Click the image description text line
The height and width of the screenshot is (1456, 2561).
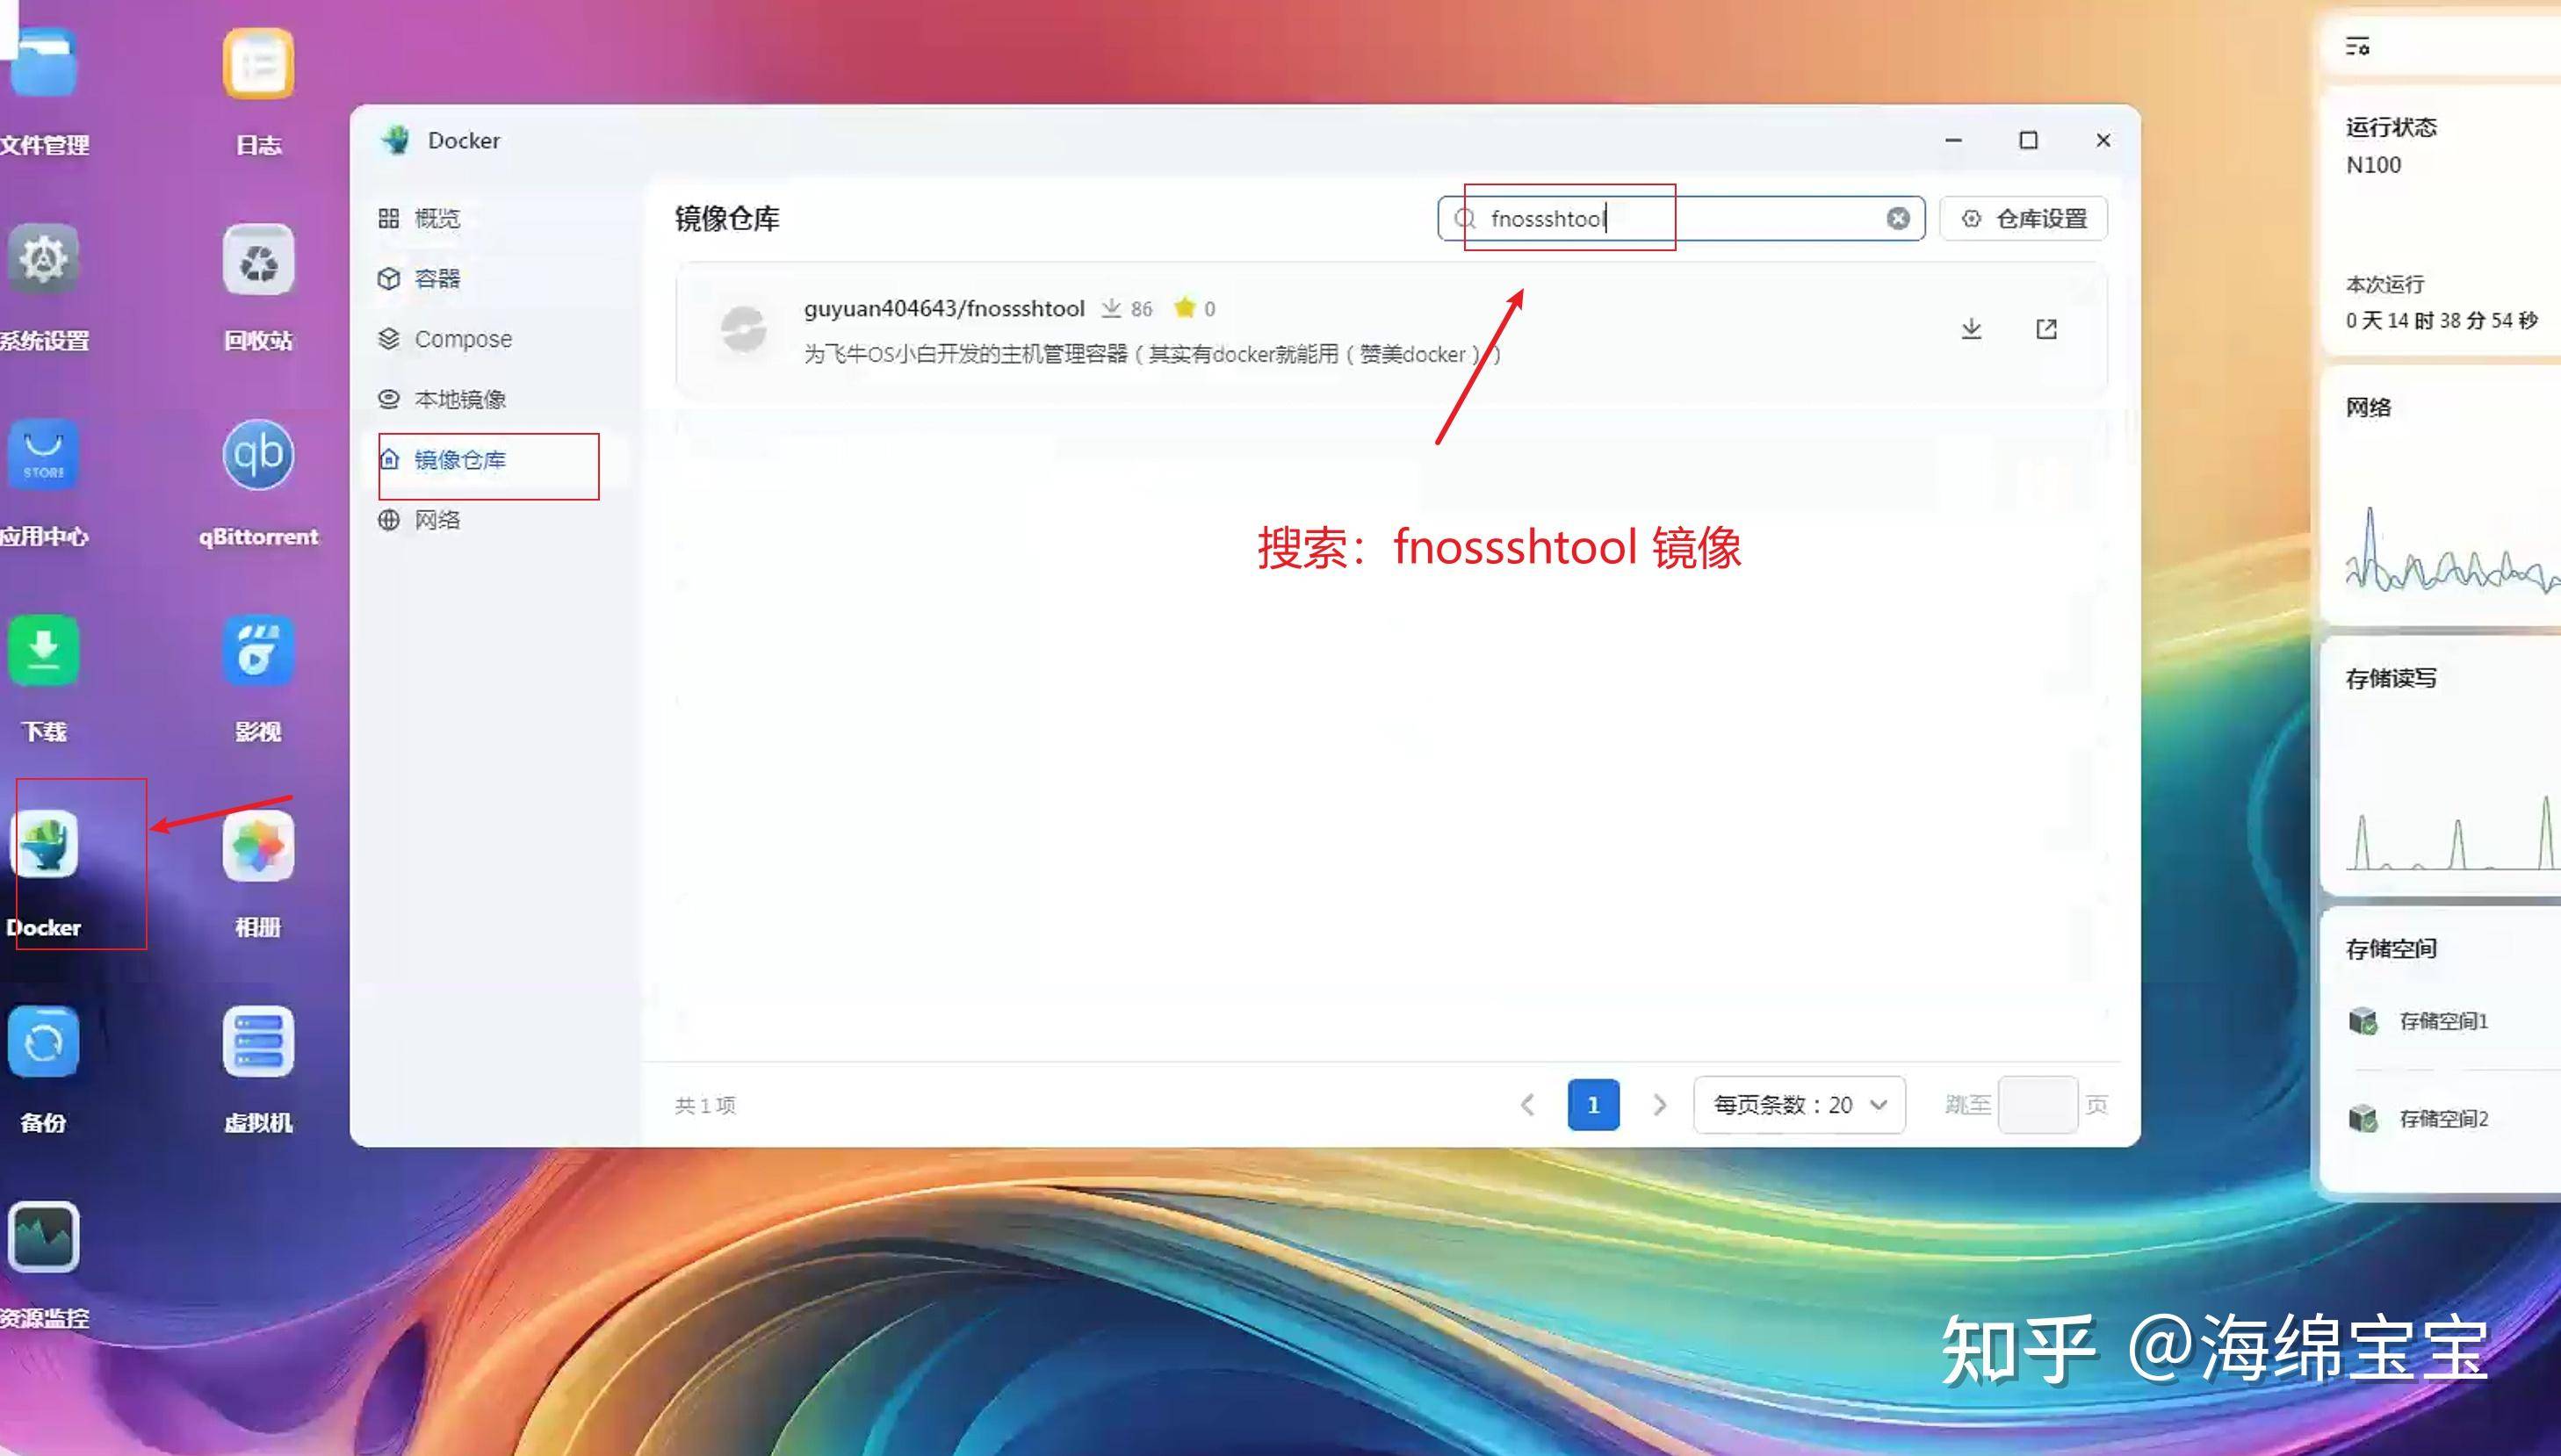tap(1152, 354)
